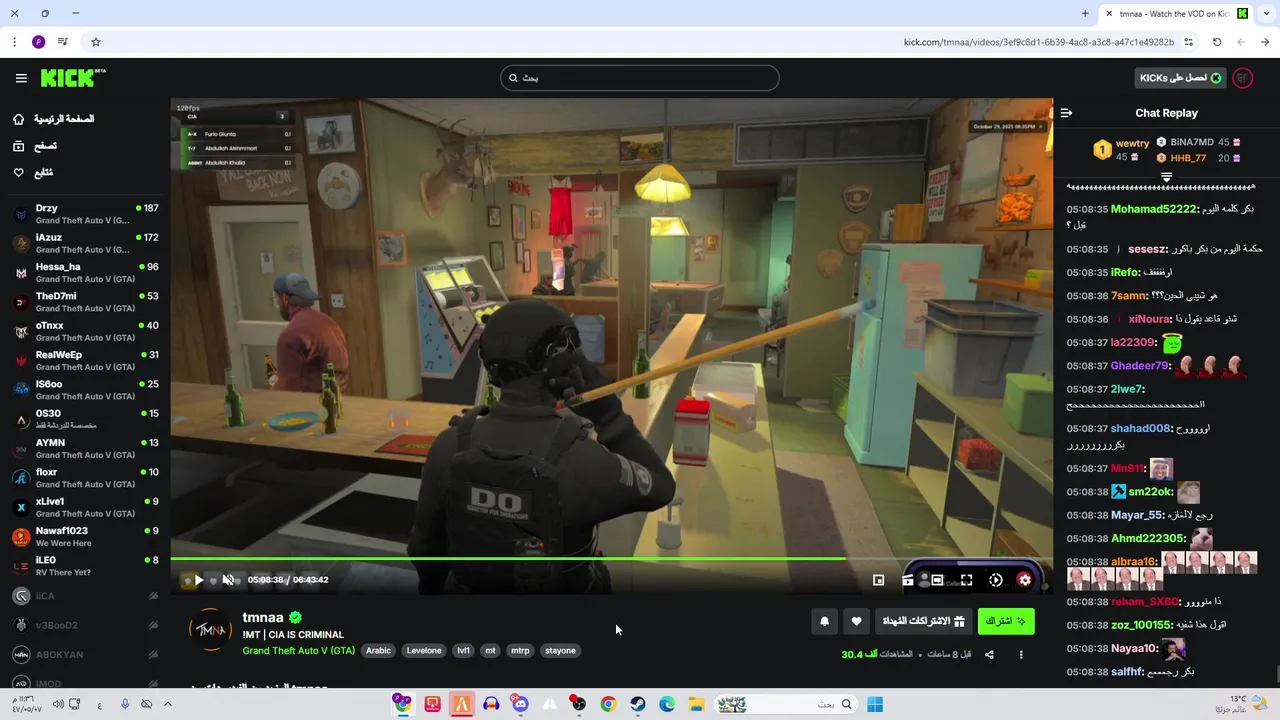Open the Browse sidebar link
This screenshot has height=720, width=1280.
pyautogui.click(x=36, y=146)
